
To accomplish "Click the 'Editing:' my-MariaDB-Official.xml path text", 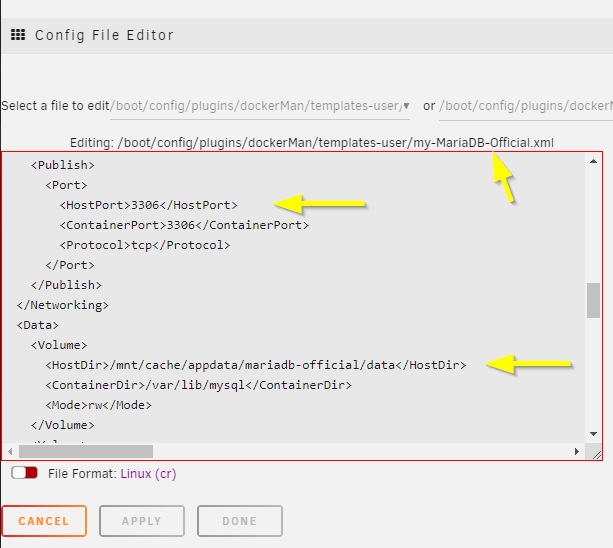I will point(312,143).
